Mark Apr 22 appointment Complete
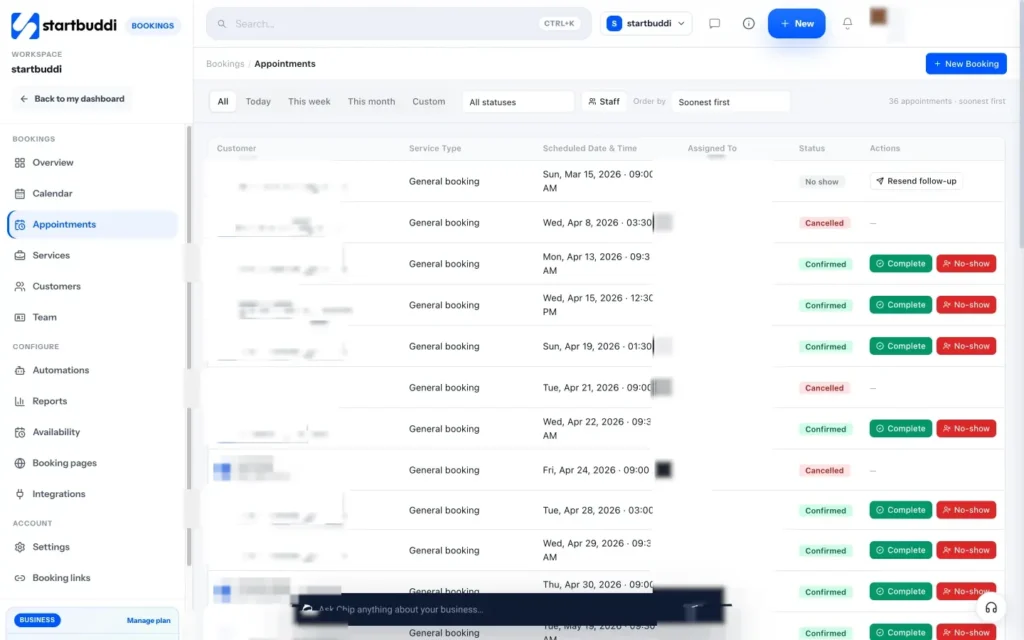The width and height of the screenshot is (1024, 640). click(900, 428)
